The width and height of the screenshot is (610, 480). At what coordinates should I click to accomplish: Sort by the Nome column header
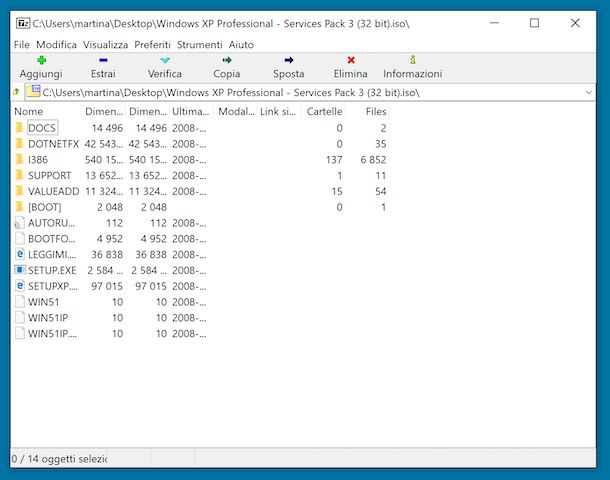[x=46, y=112]
